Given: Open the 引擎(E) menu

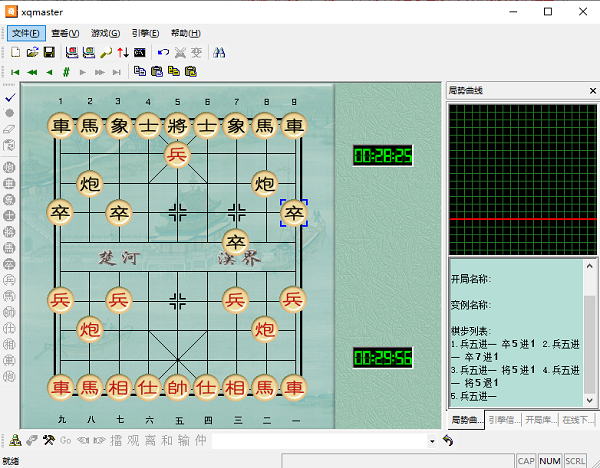Looking at the screenshot, I should [x=146, y=33].
